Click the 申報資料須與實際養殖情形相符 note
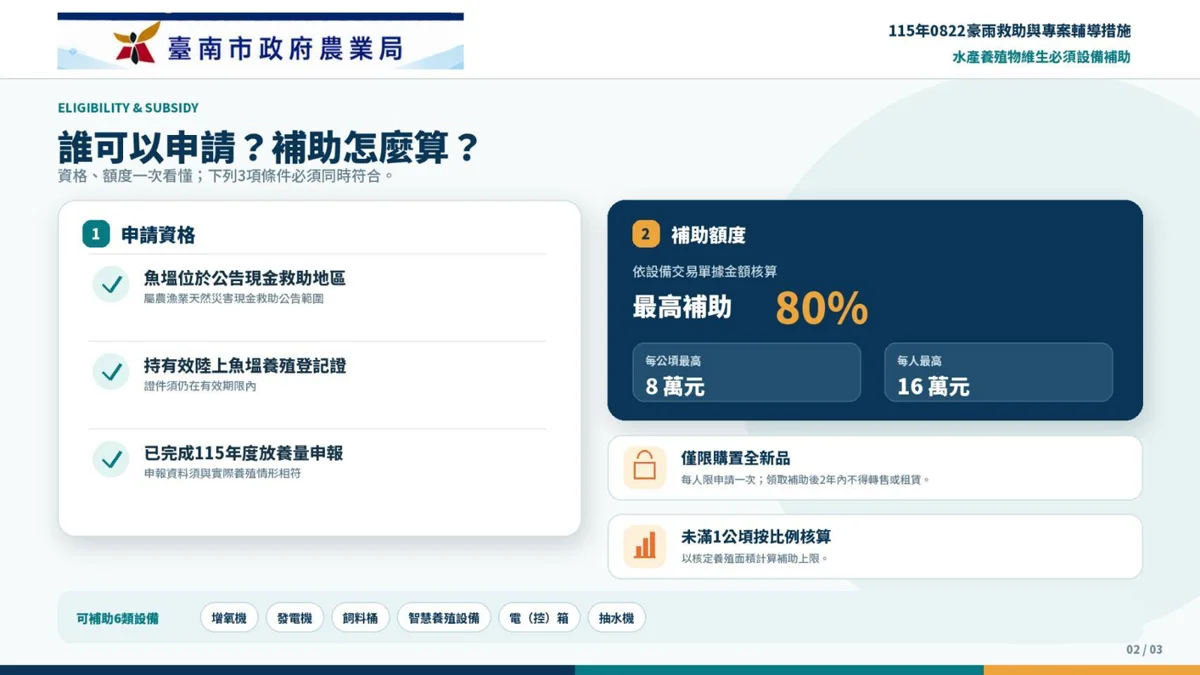Screen dimensions: 1200x675 tap(222, 473)
